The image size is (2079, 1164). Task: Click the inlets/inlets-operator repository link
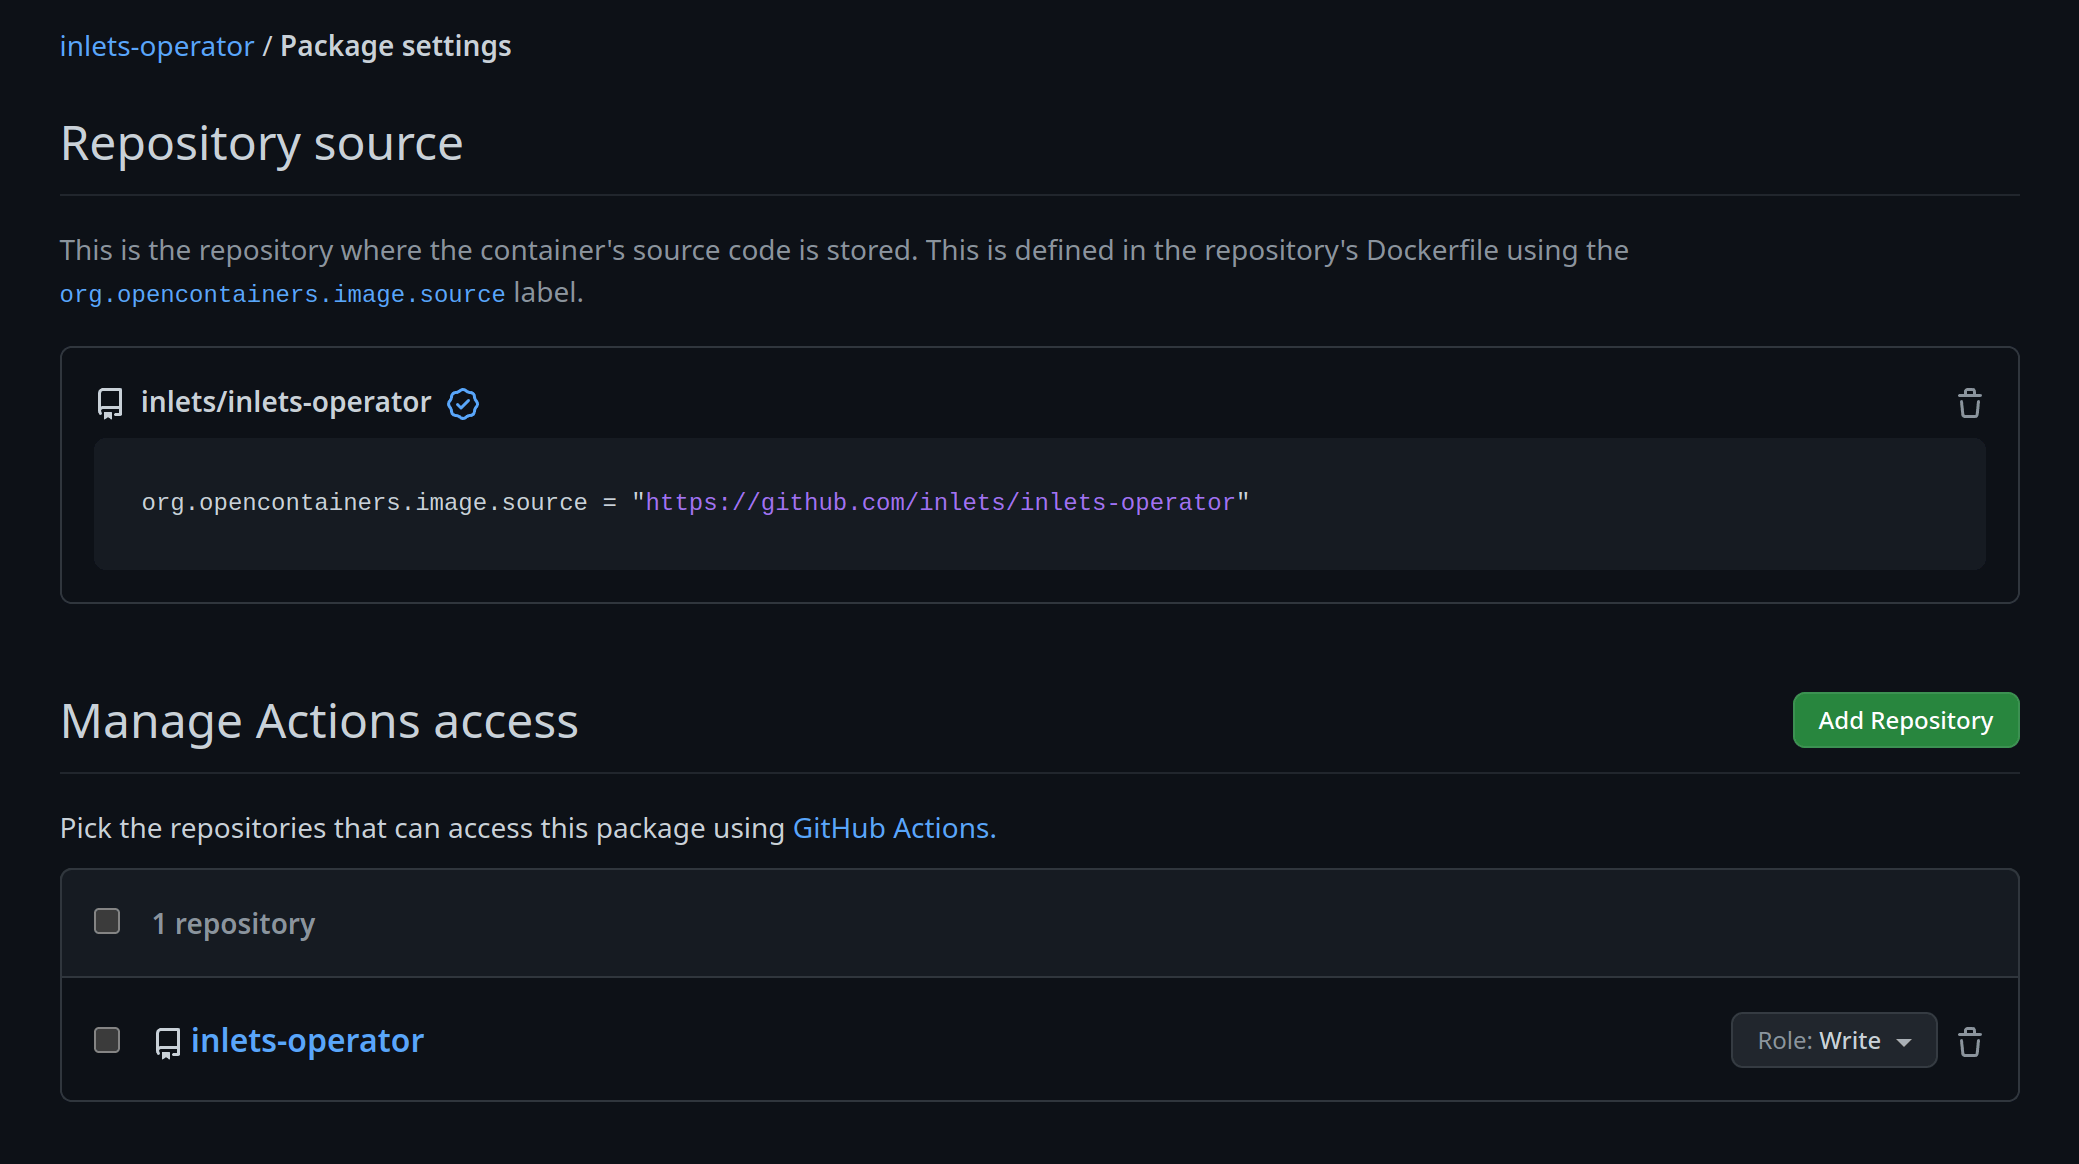point(286,401)
